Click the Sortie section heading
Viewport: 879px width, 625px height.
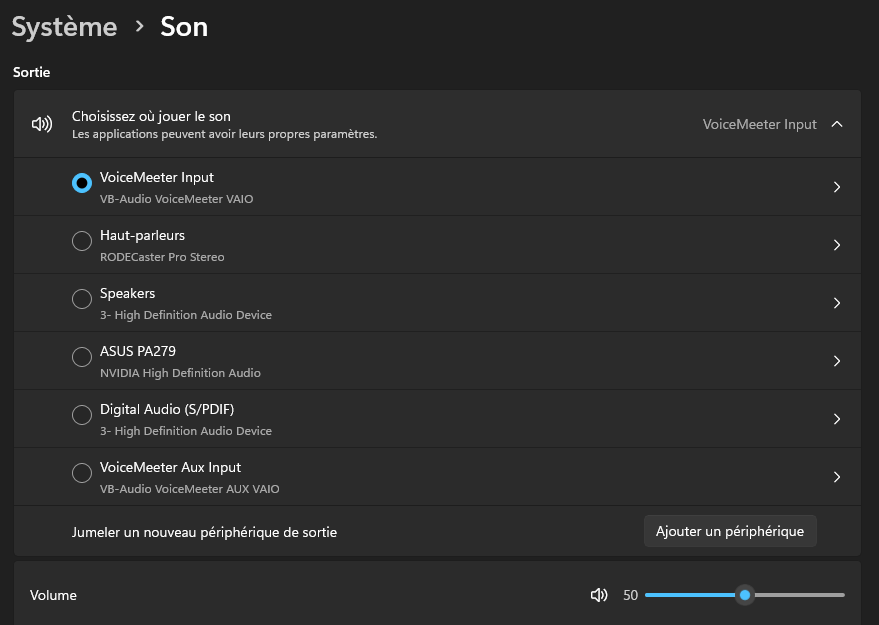coord(31,72)
